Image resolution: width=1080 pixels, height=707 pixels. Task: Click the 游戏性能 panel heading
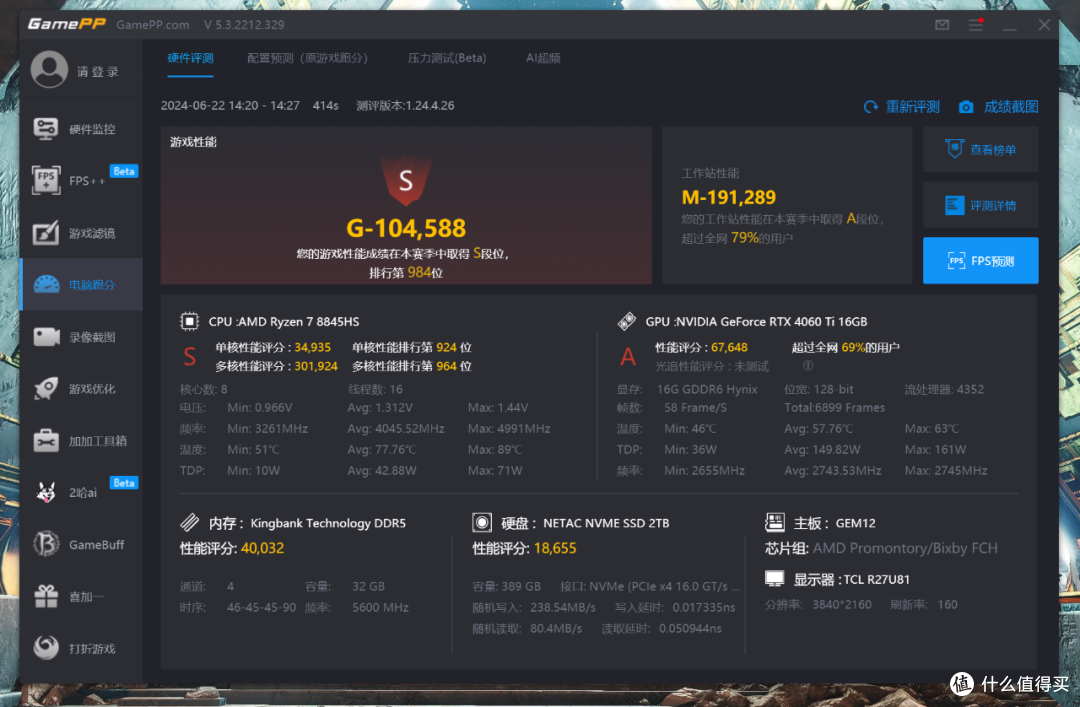[x=194, y=142]
